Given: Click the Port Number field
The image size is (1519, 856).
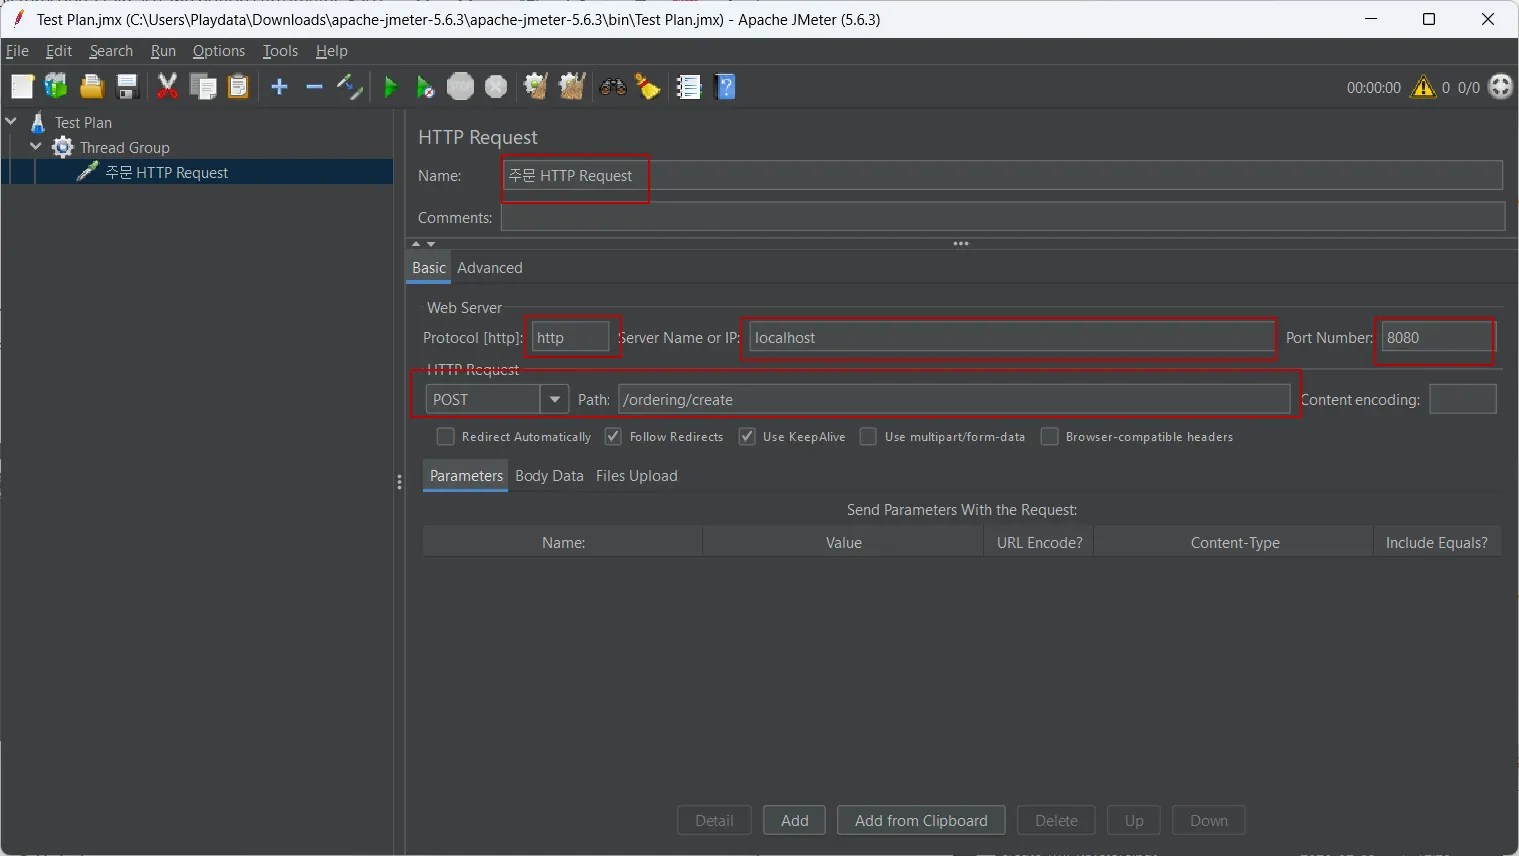Looking at the screenshot, I should click(1437, 338).
